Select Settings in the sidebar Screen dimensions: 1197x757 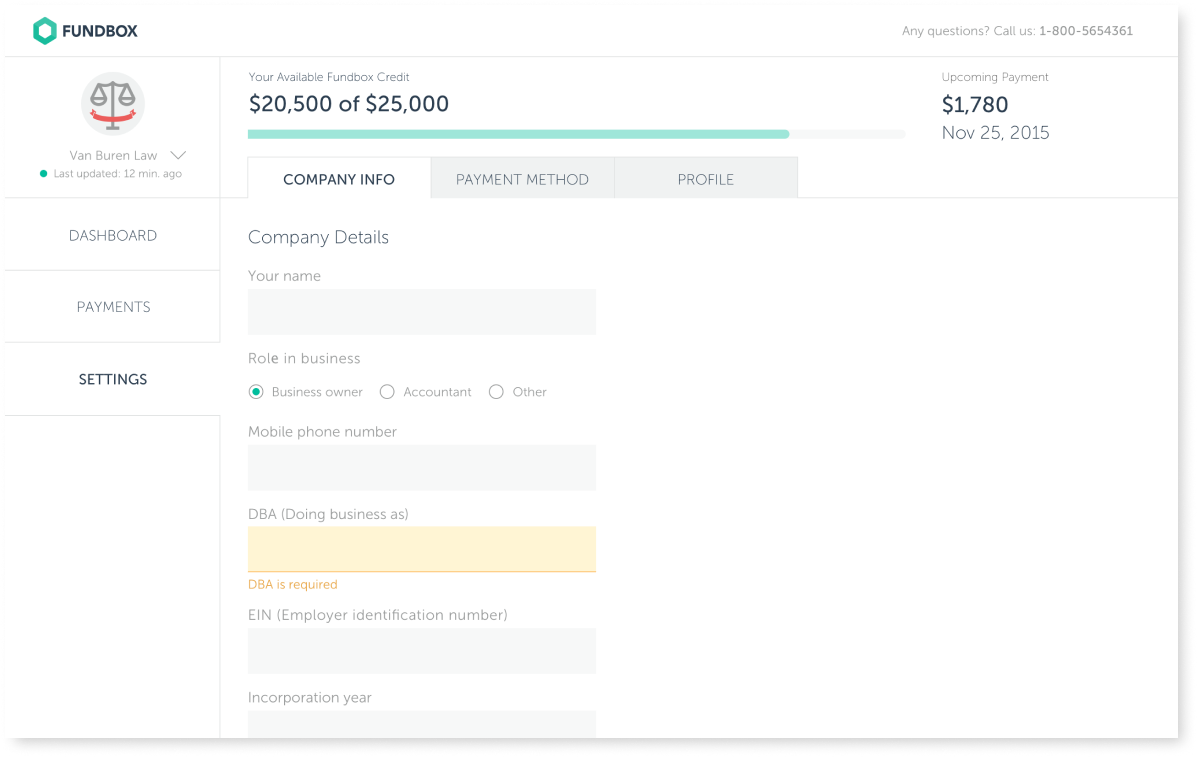click(x=113, y=379)
